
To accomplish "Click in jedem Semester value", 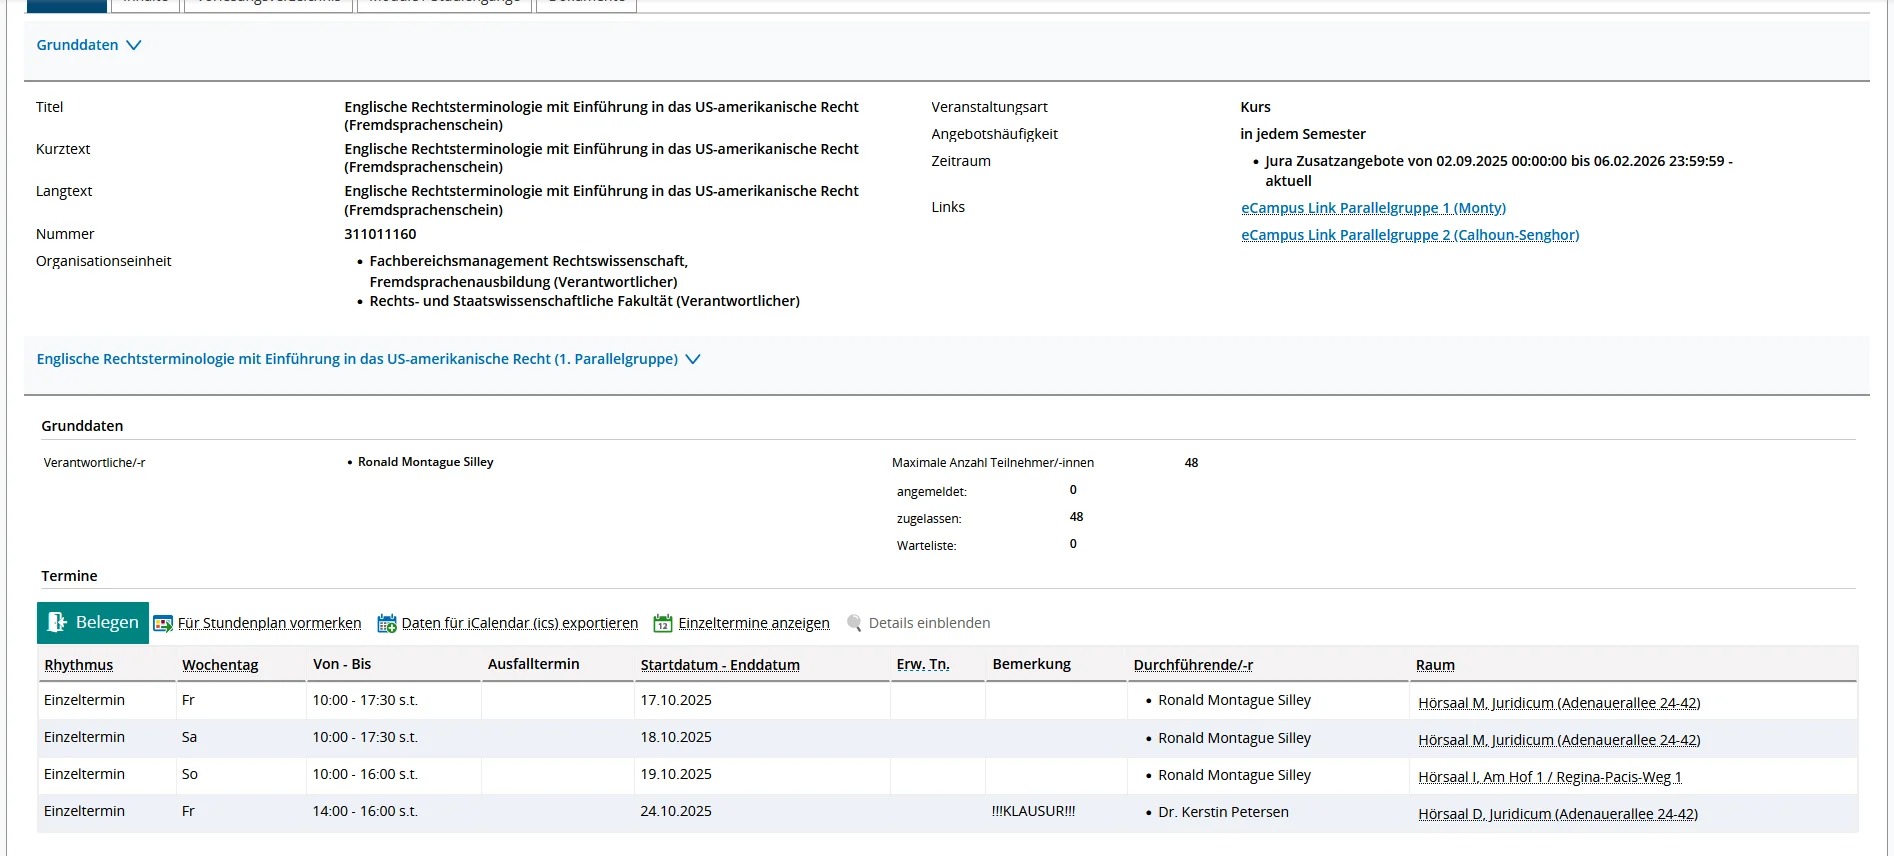I will (1302, 134).
